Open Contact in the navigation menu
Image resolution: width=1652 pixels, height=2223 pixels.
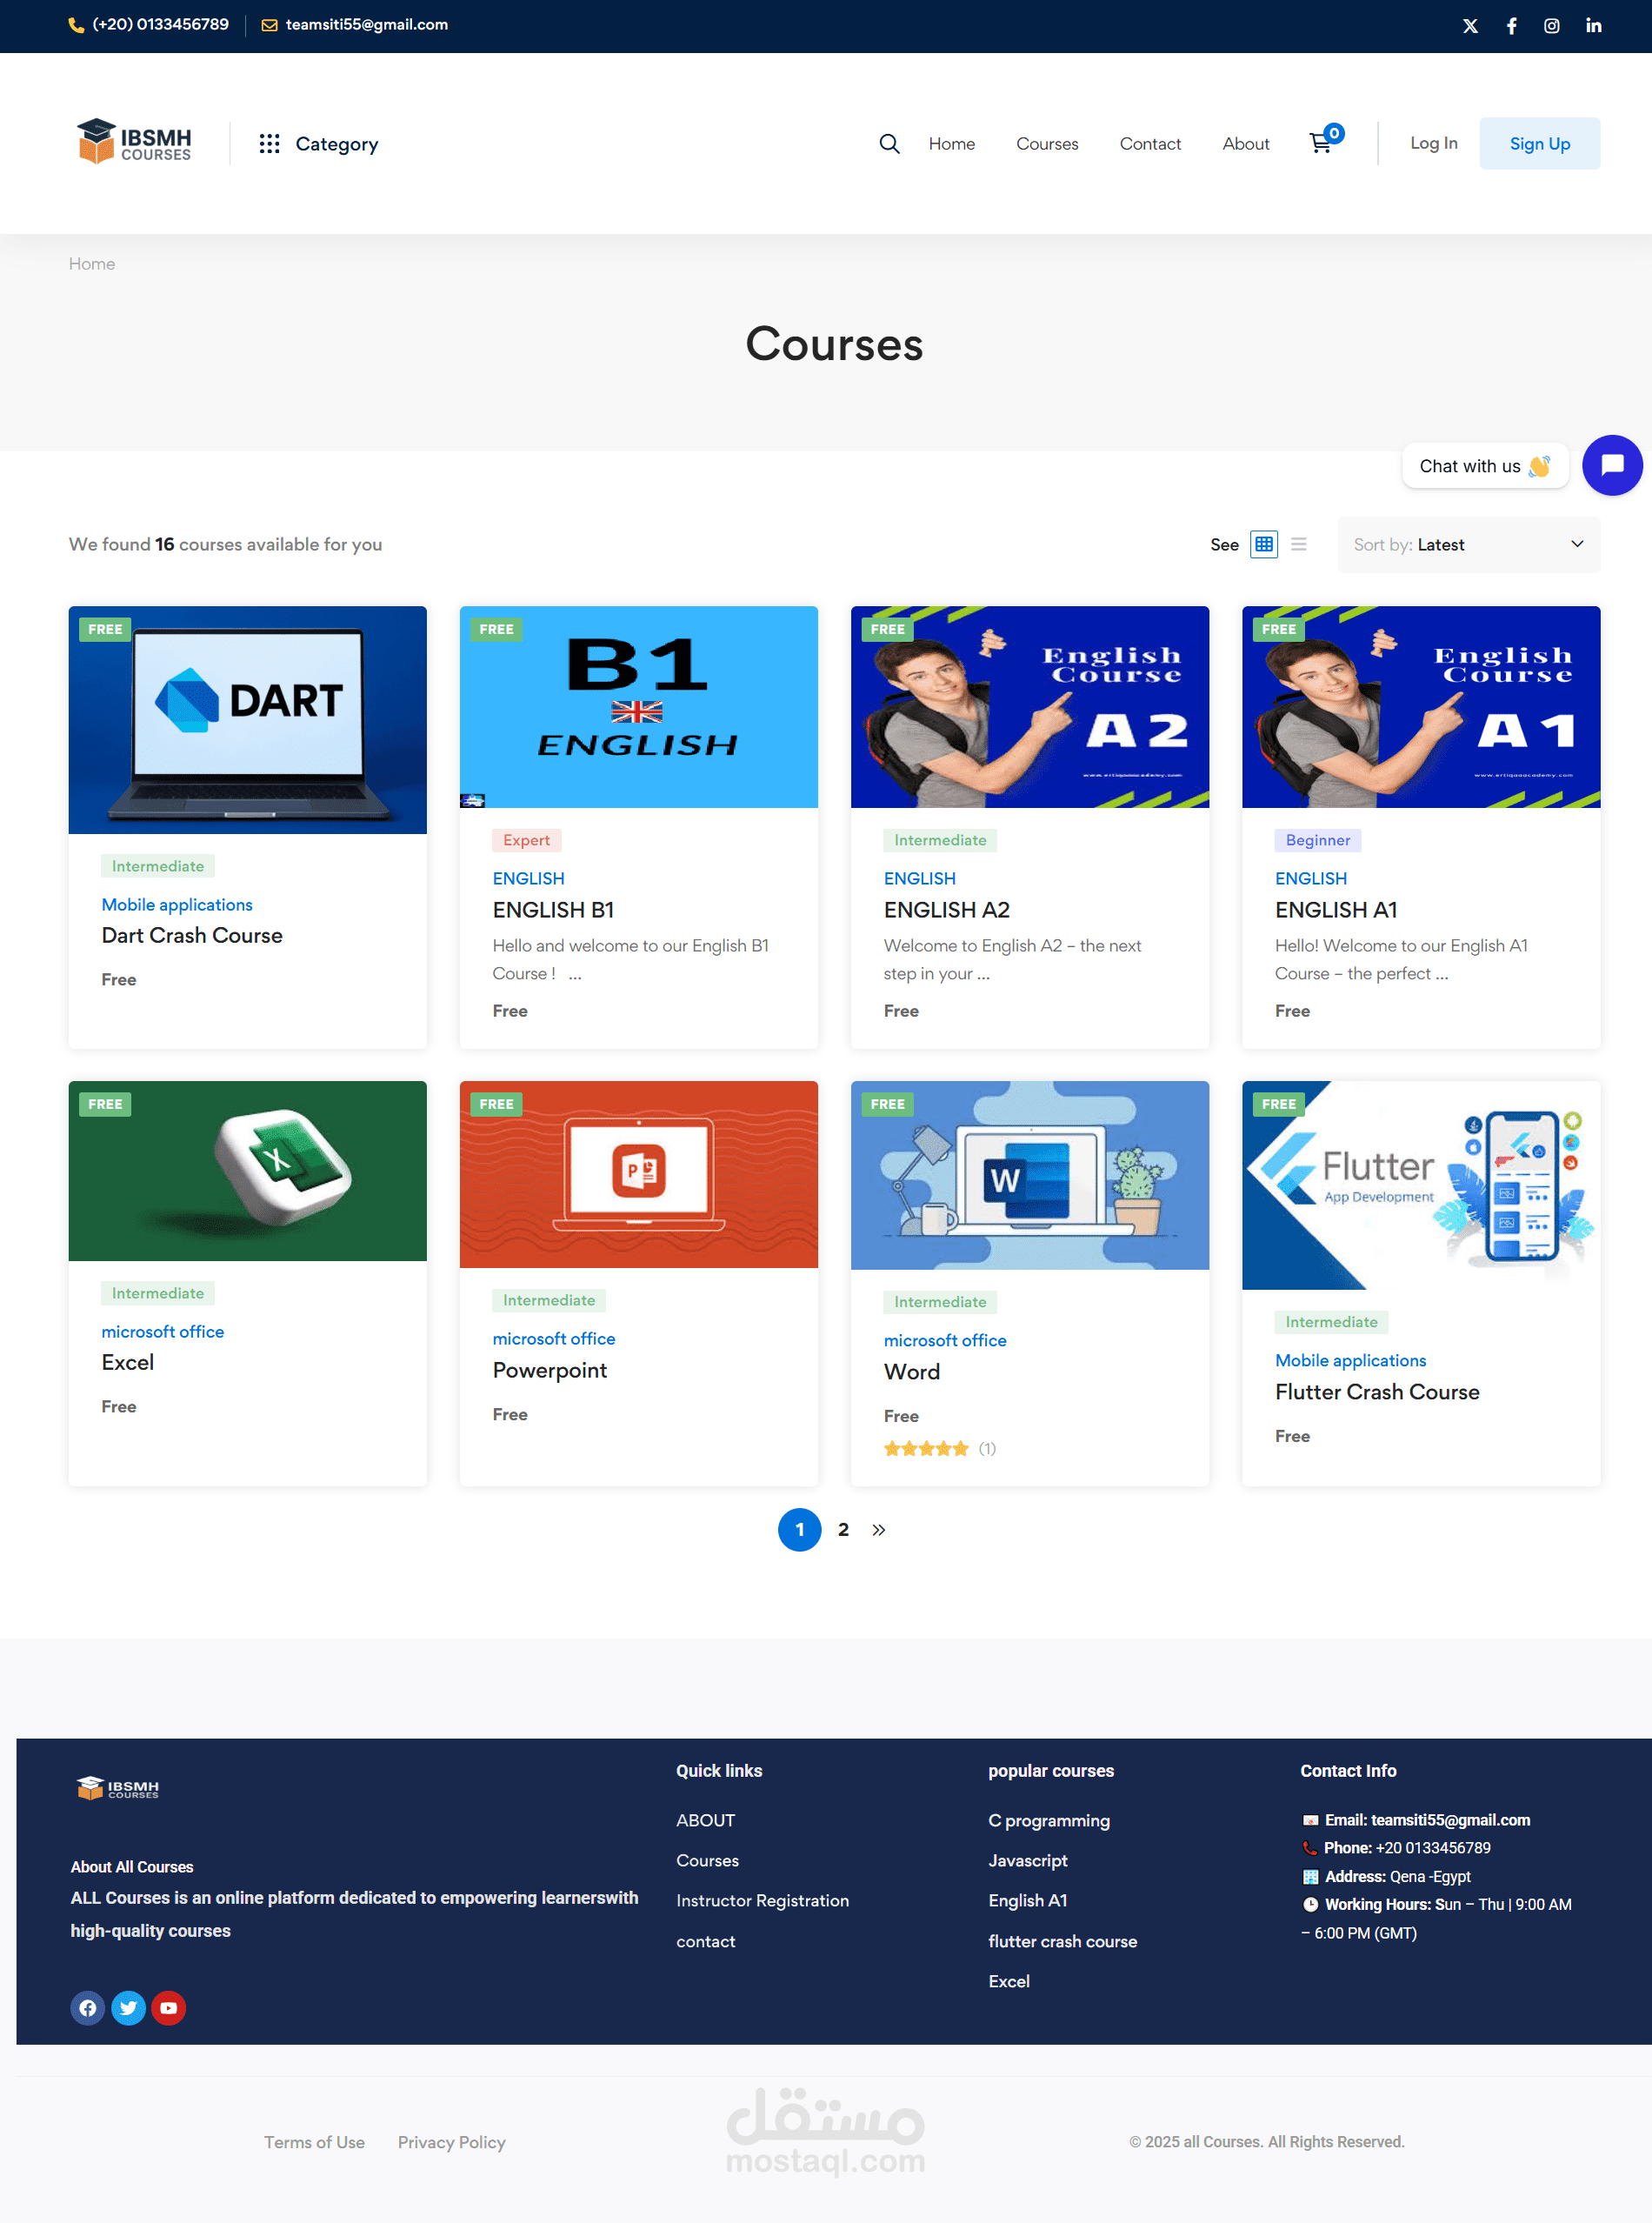1150,144
